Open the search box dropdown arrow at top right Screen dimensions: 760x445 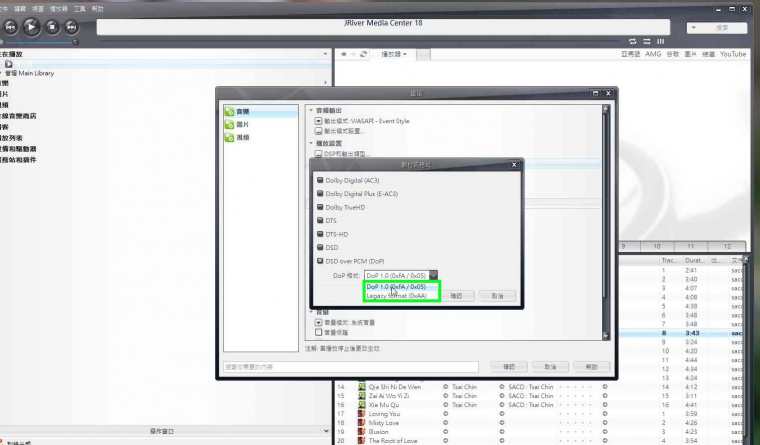tap(694, 28)
